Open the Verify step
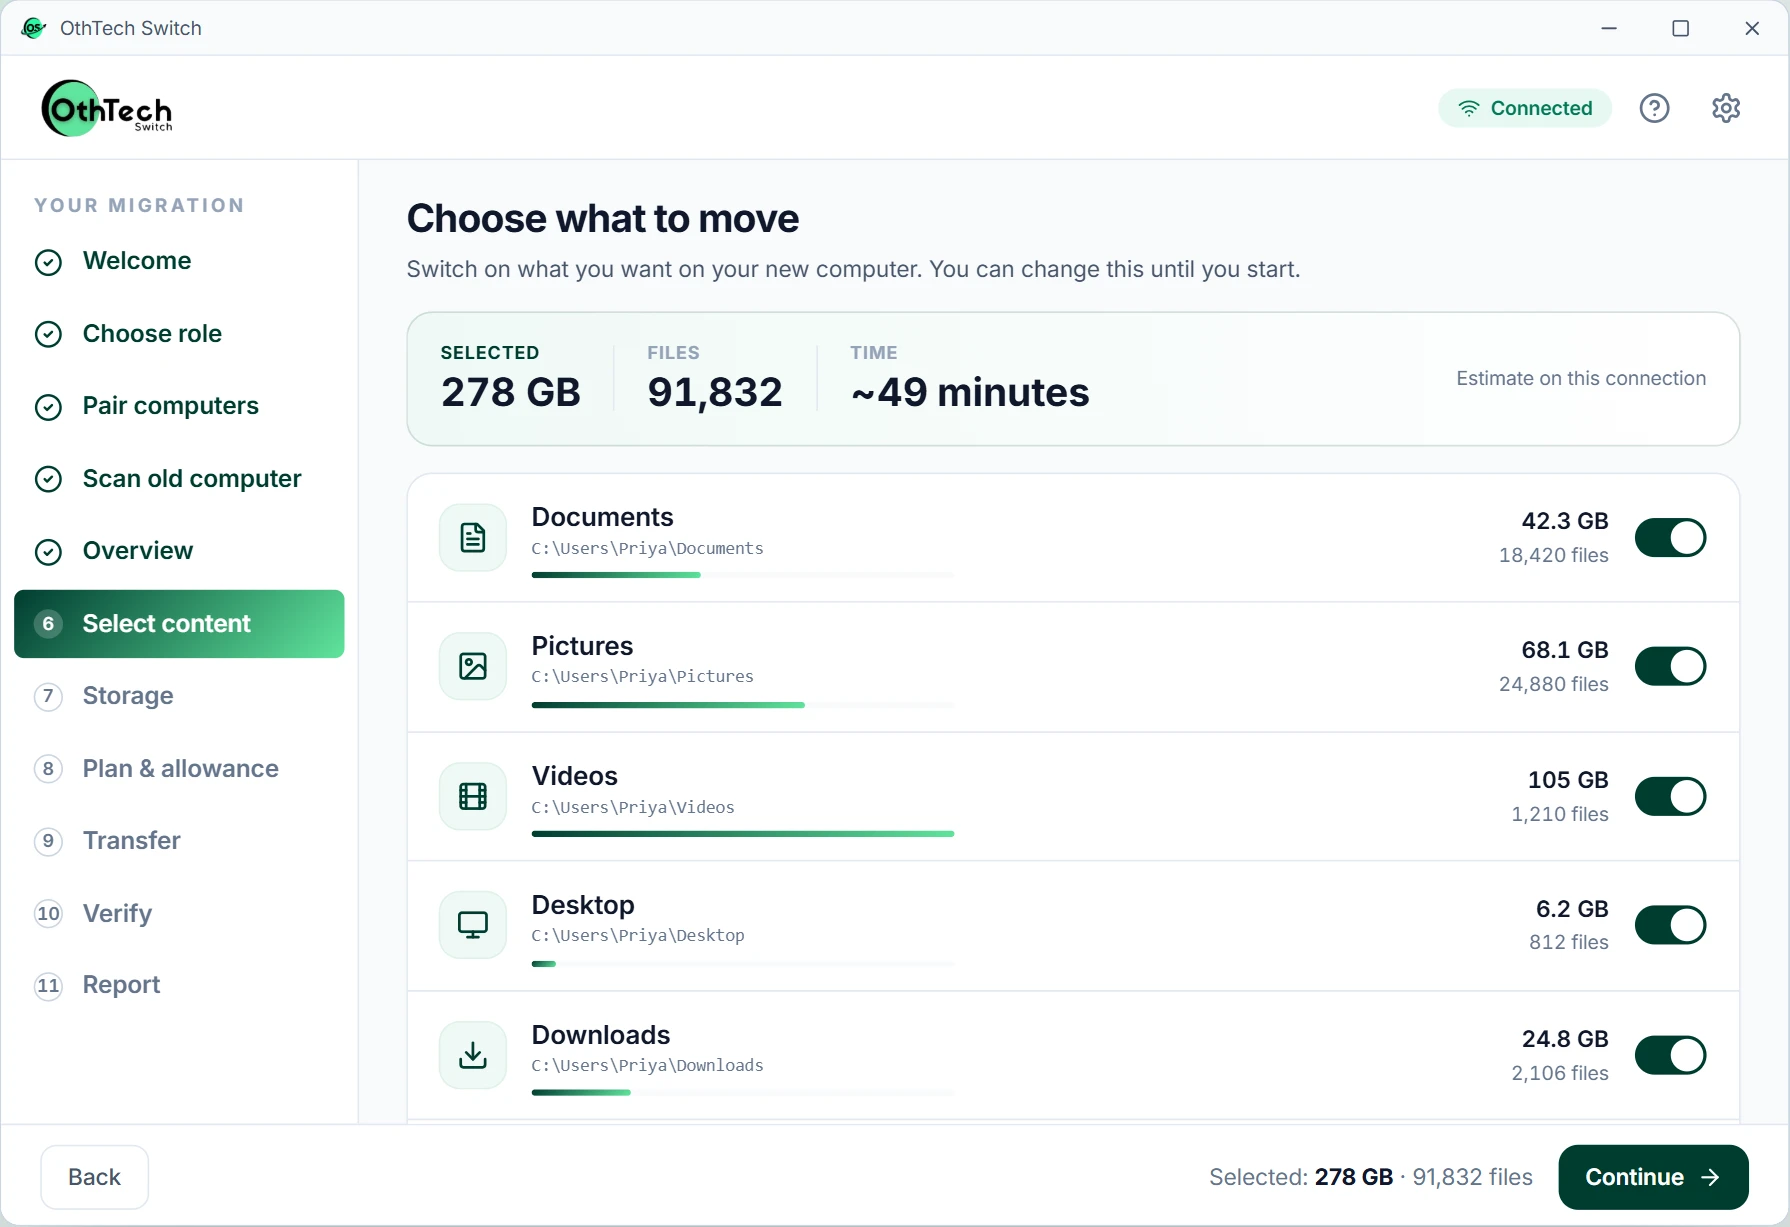The height and width of the screenshot is (1227, 1790). coord(179,914)
